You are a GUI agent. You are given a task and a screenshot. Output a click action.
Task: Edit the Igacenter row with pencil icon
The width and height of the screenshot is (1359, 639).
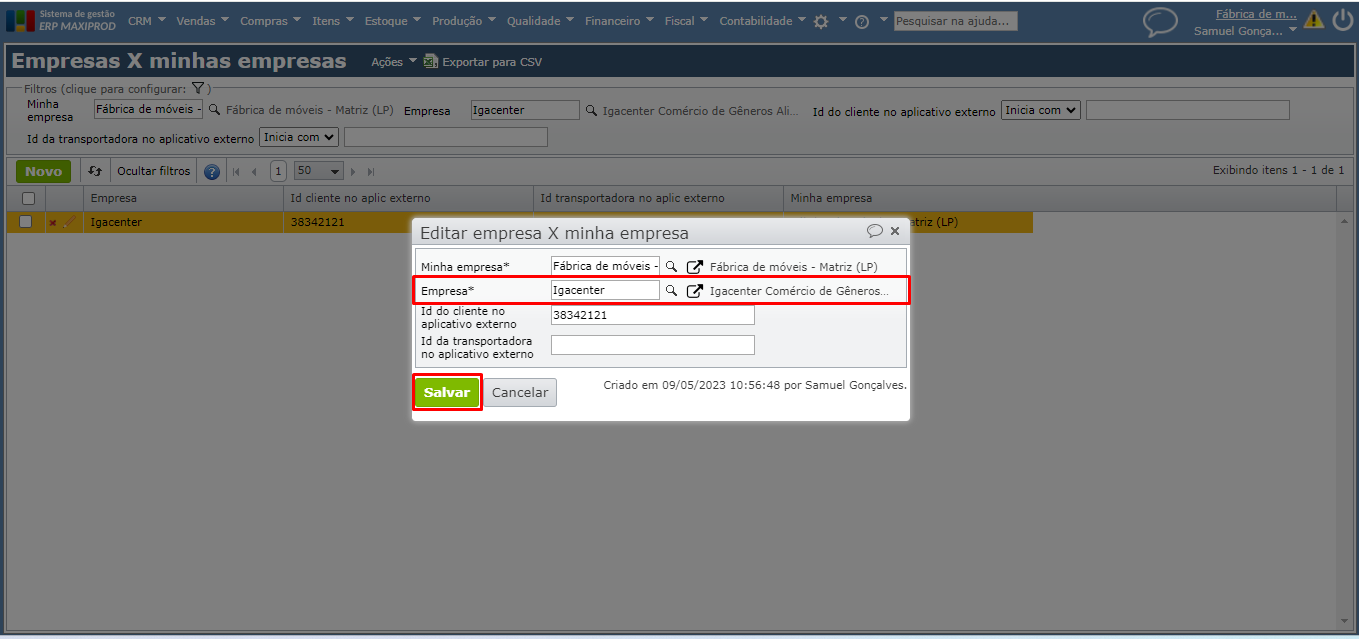click(x=69, y=221)
